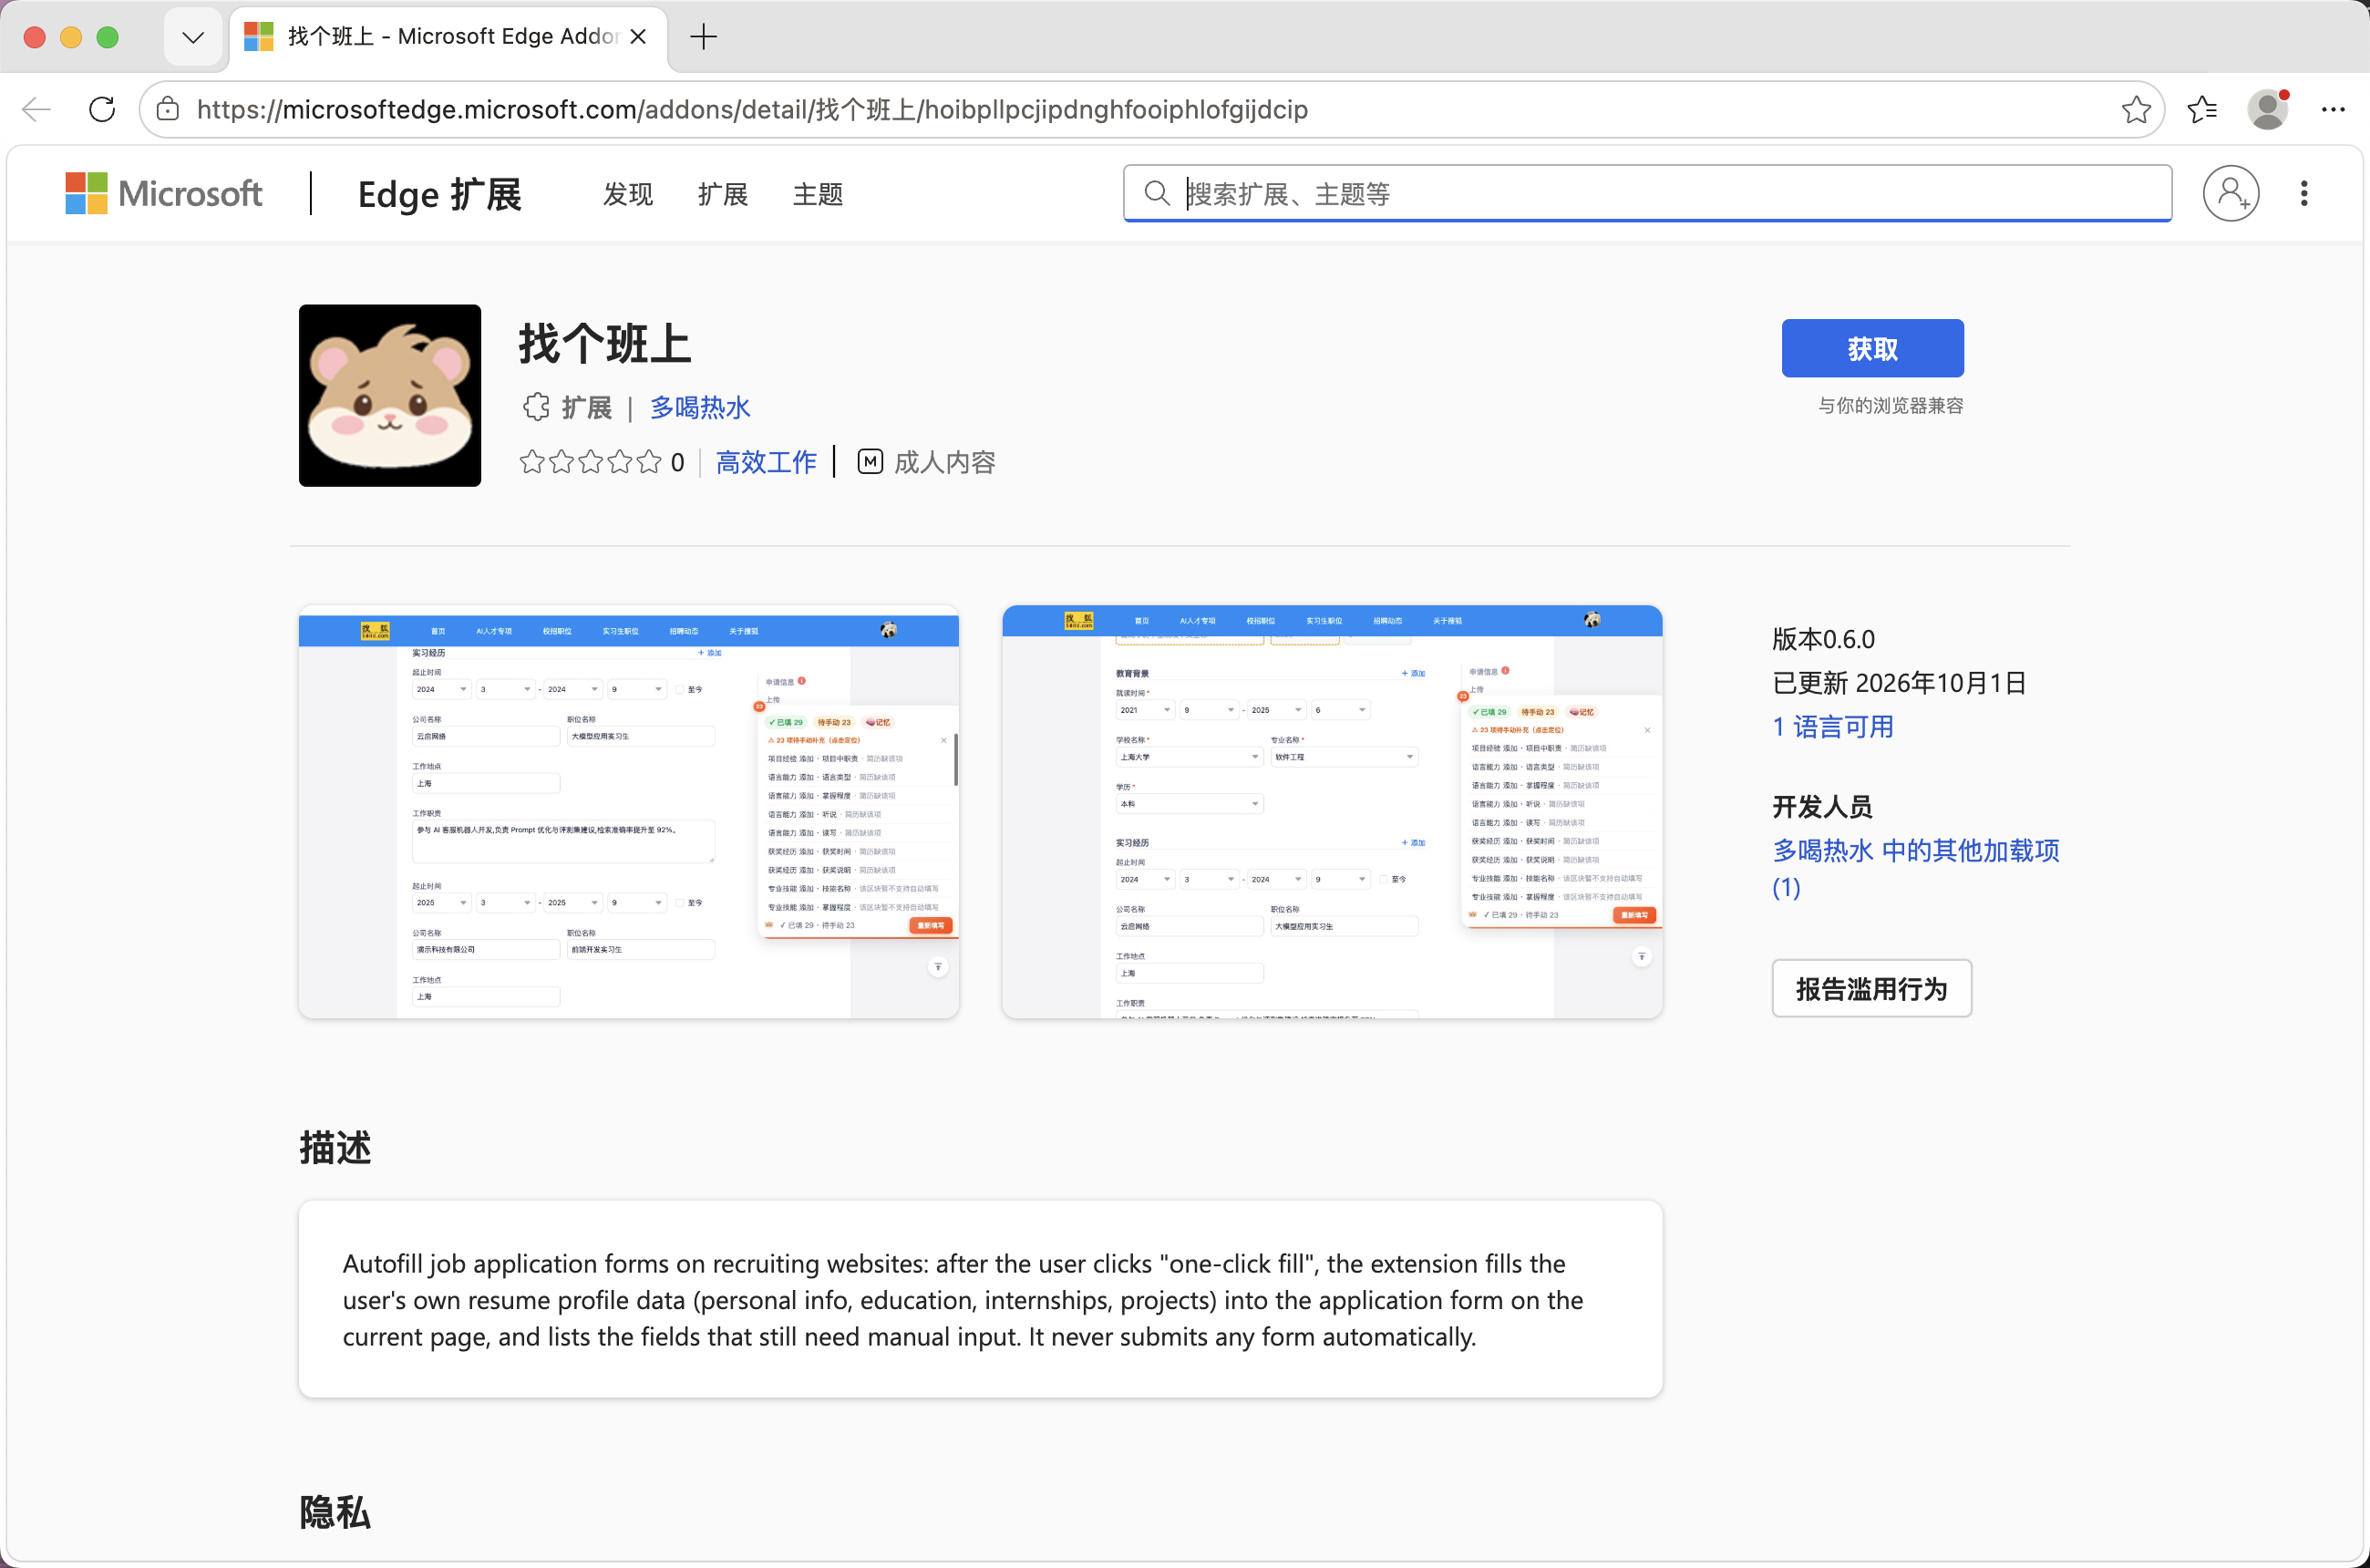Click the 隐私 heading
Screen dimensions: 2370x1568
(x=335, y=1512)
